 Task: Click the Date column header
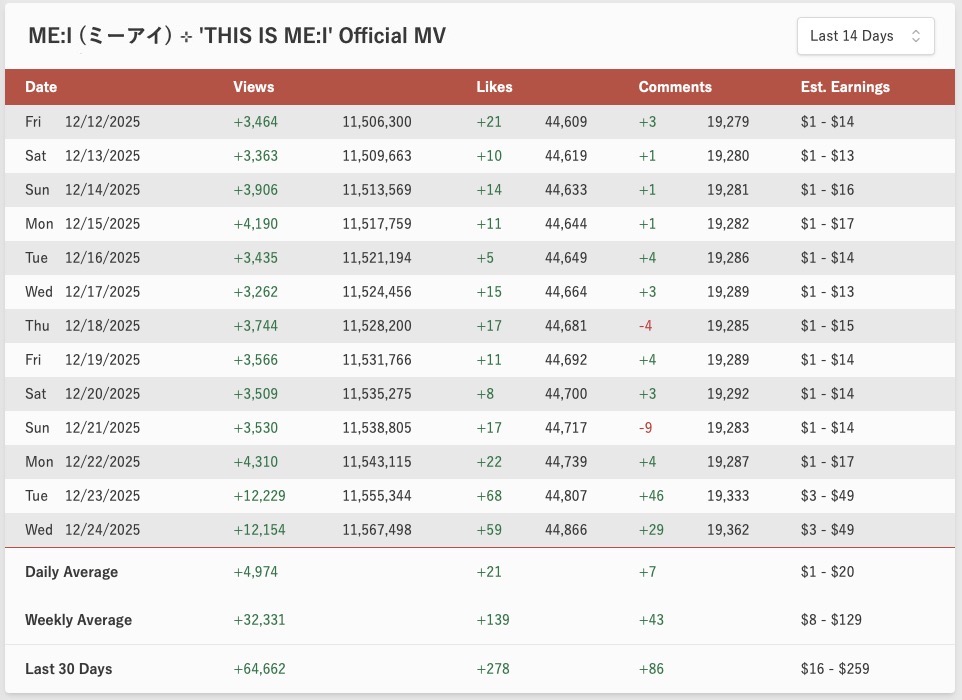point(41,87)
